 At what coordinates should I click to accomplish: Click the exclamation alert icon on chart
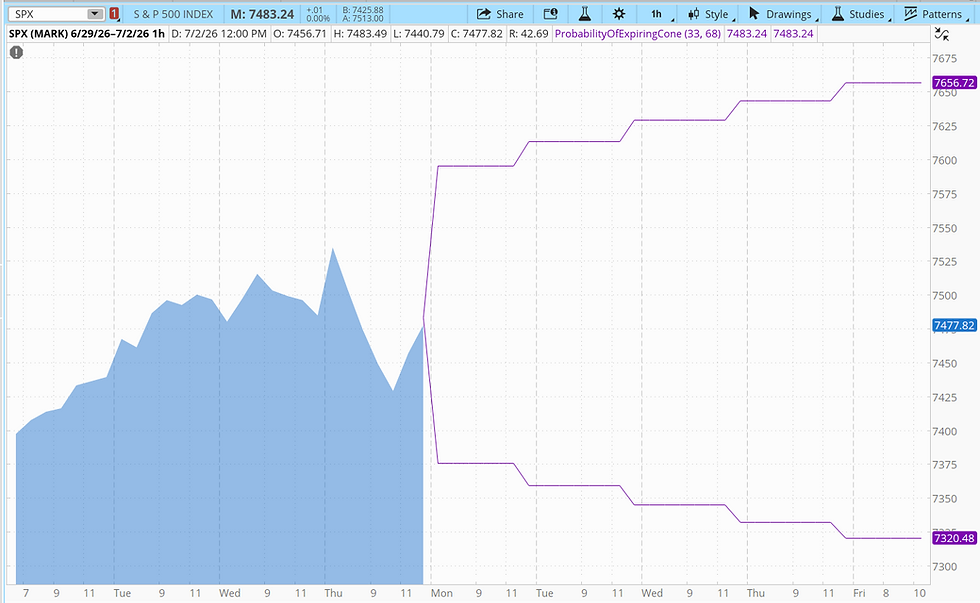(x=16, y=52)
